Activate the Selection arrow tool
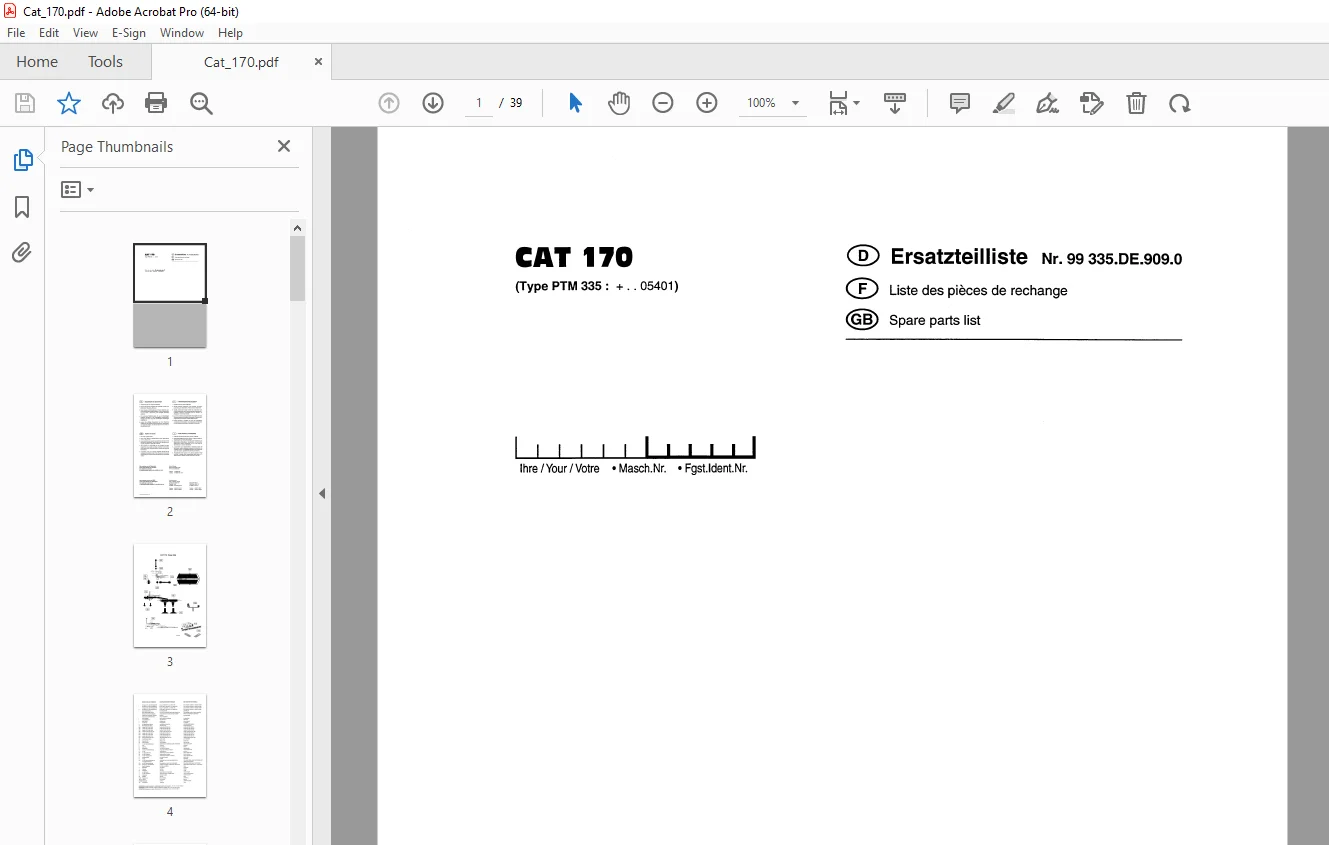The width and height of the screenshot is (1329, 845). point(575,103)
